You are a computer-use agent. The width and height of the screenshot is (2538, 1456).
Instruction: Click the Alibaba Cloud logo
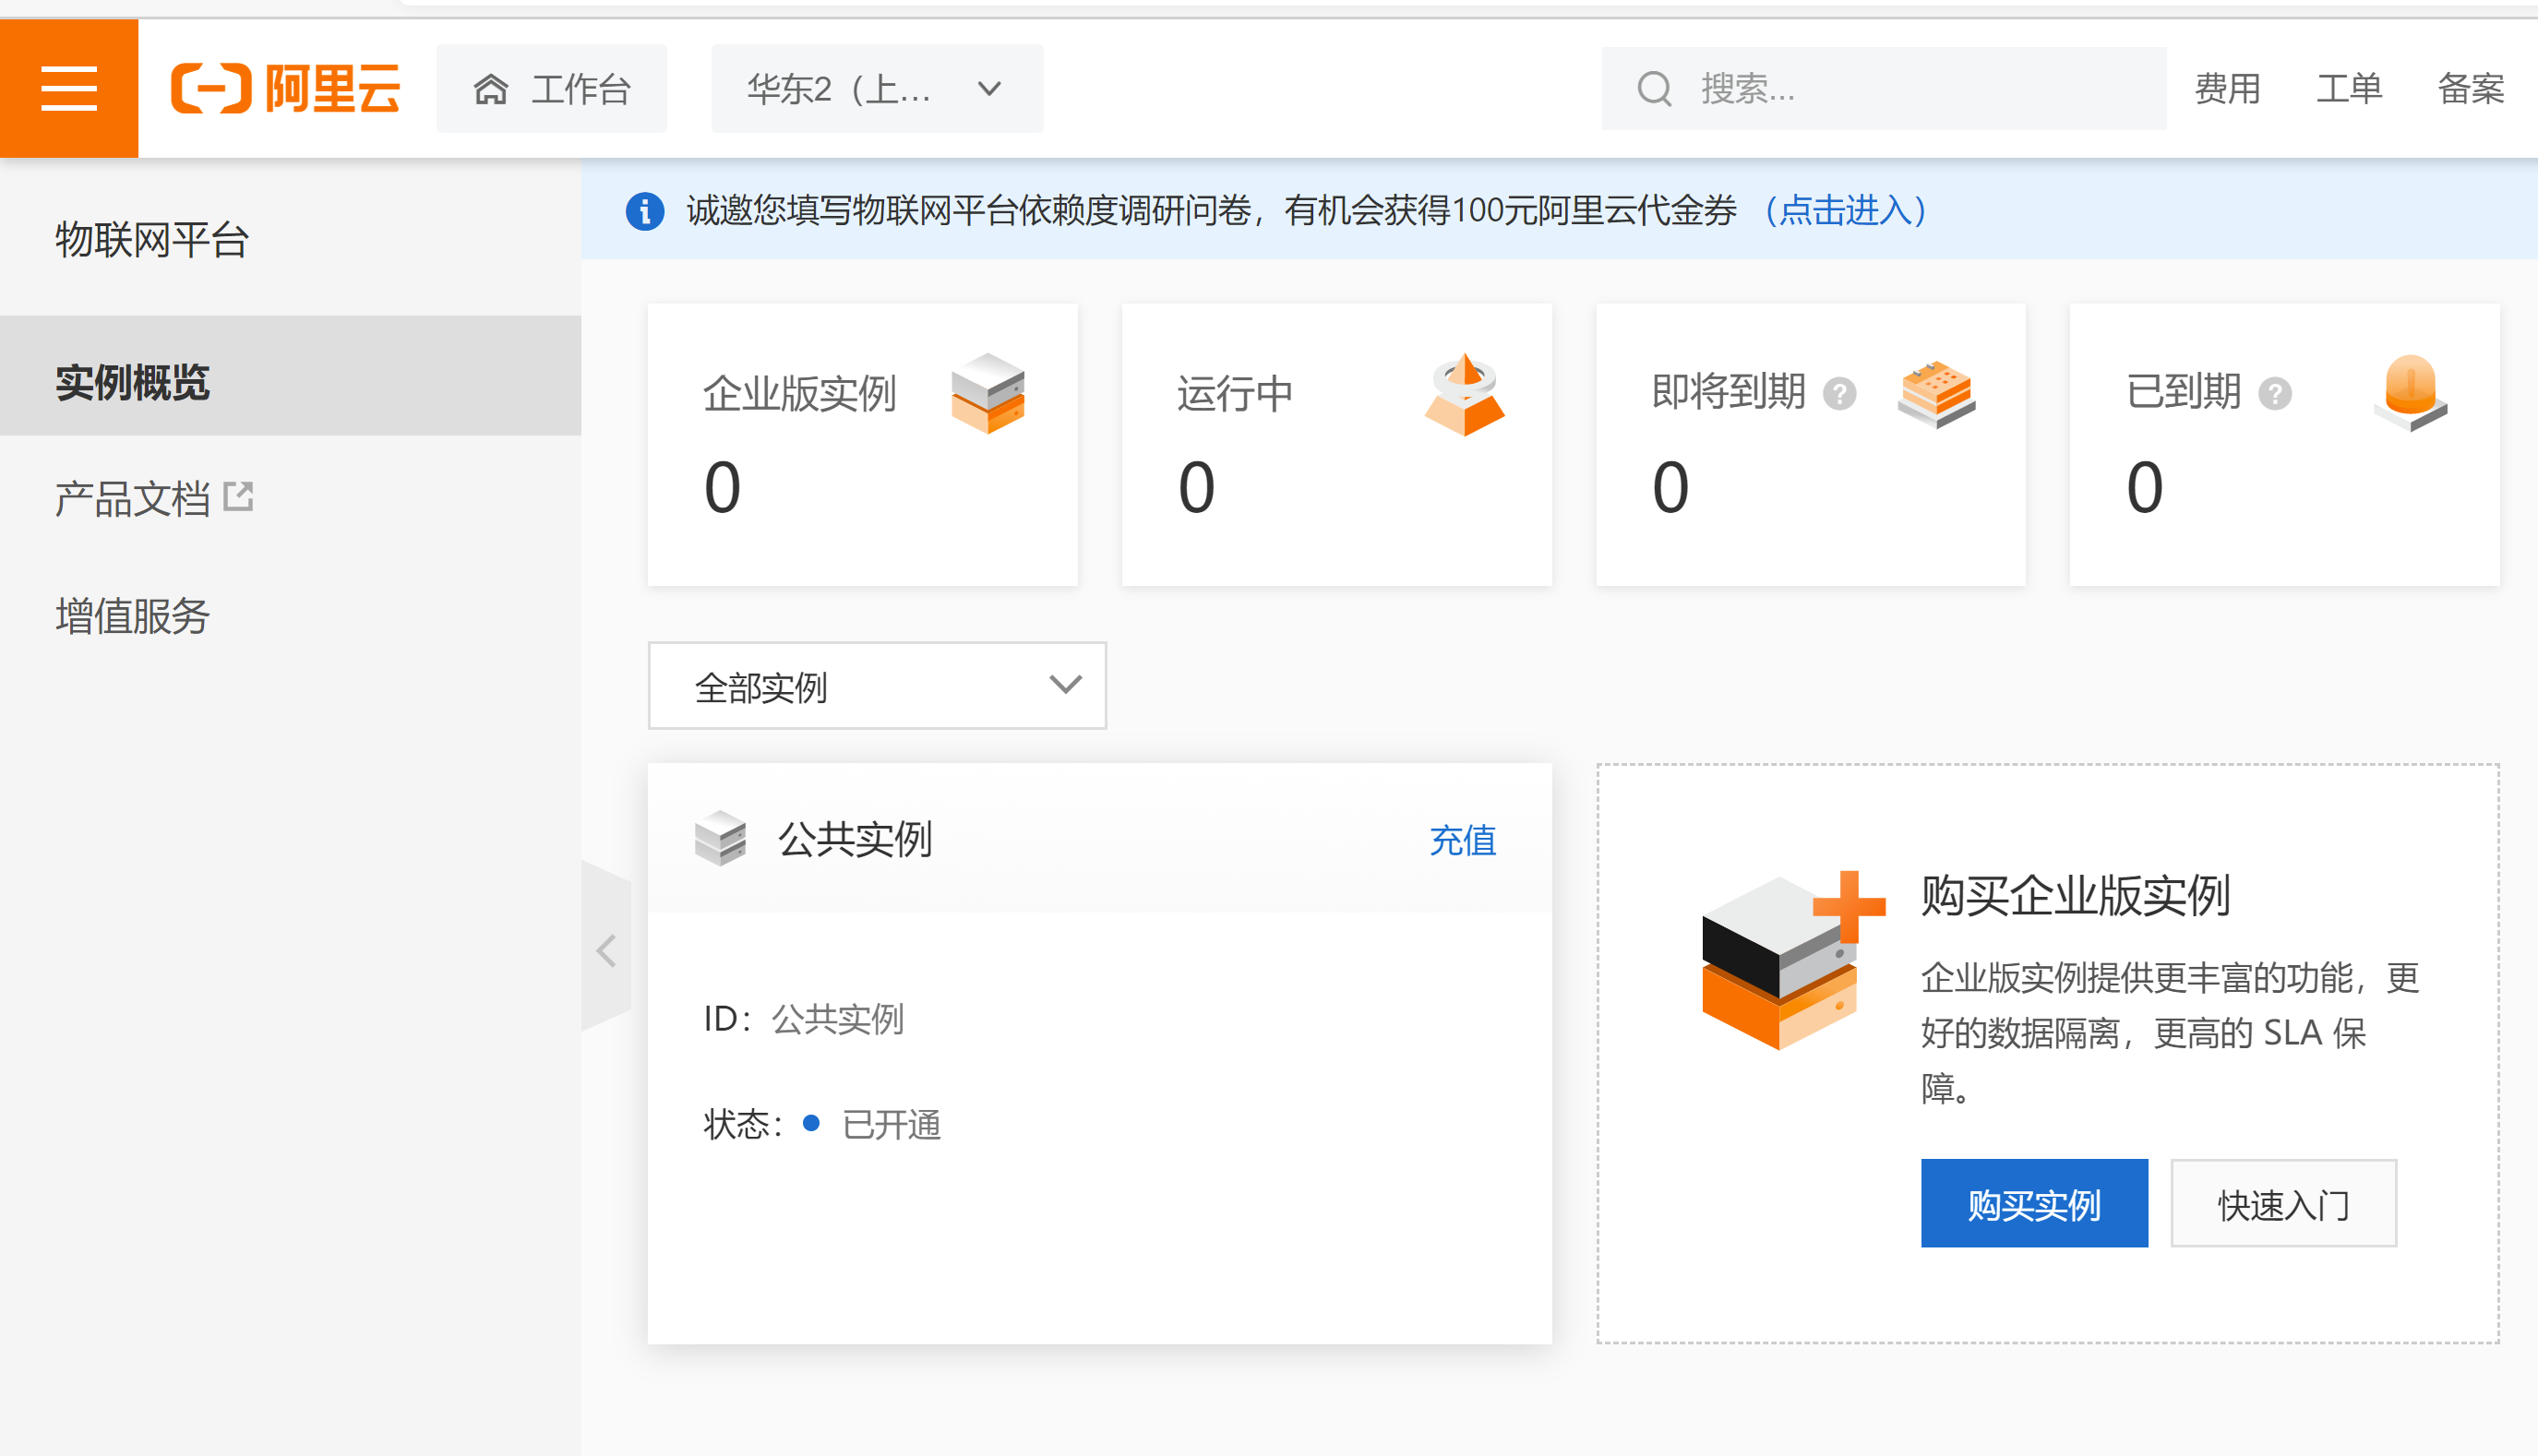coord(286,88)
